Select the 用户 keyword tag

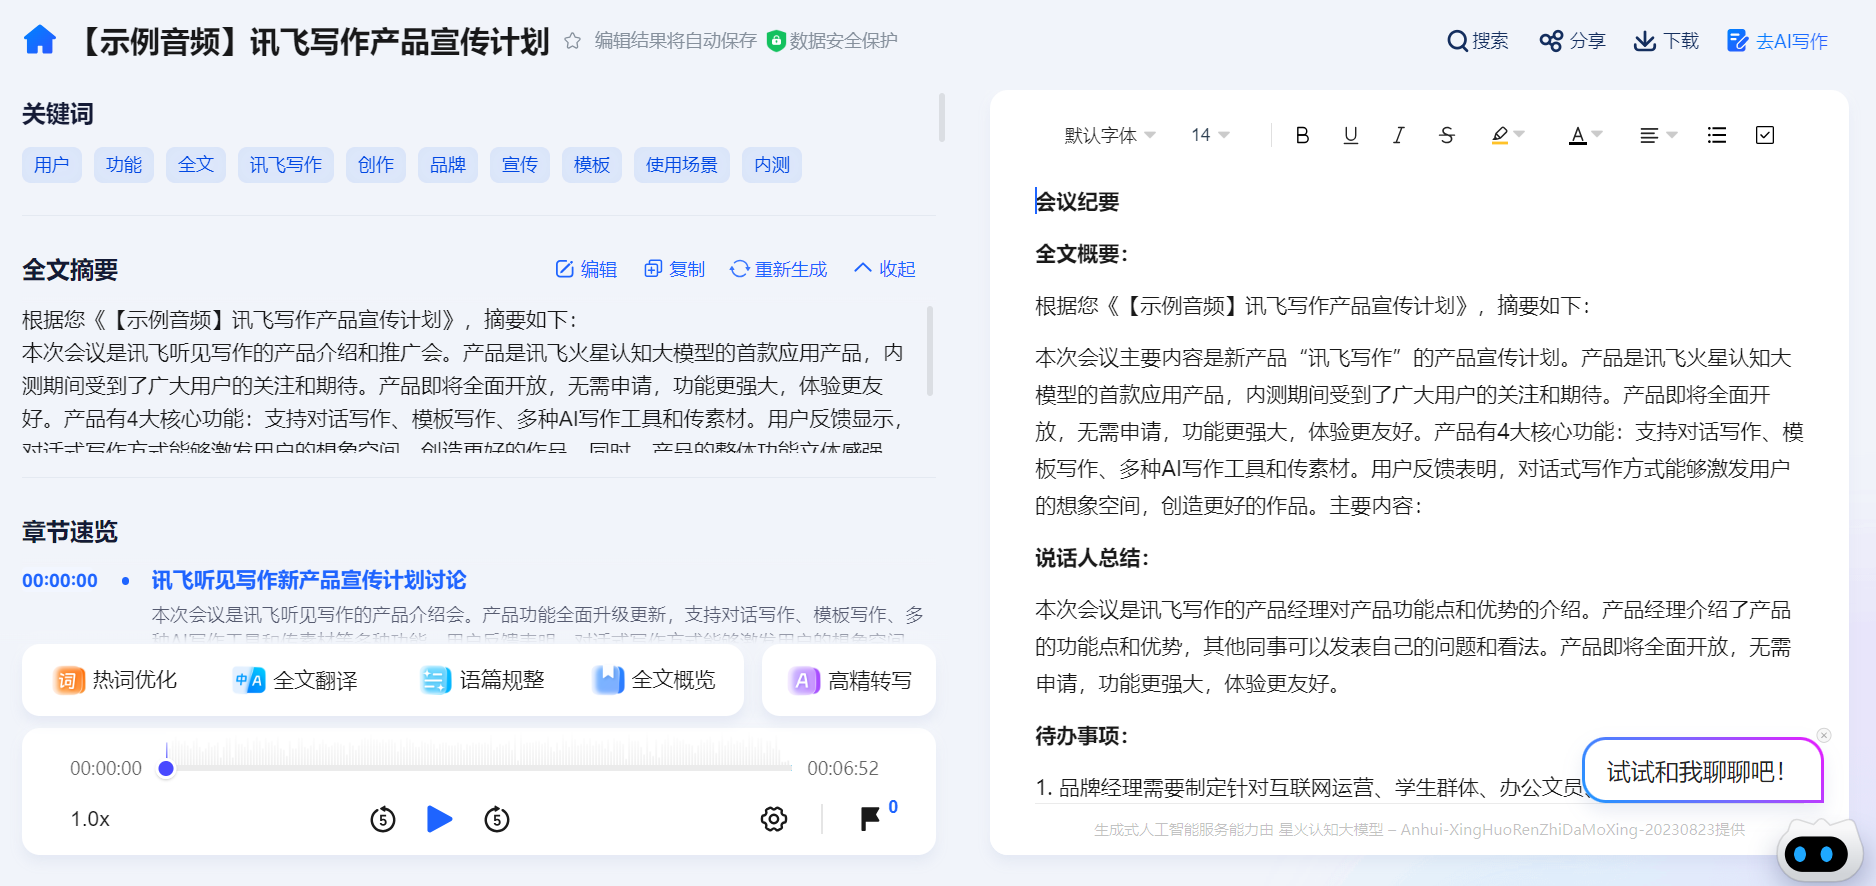52,165
